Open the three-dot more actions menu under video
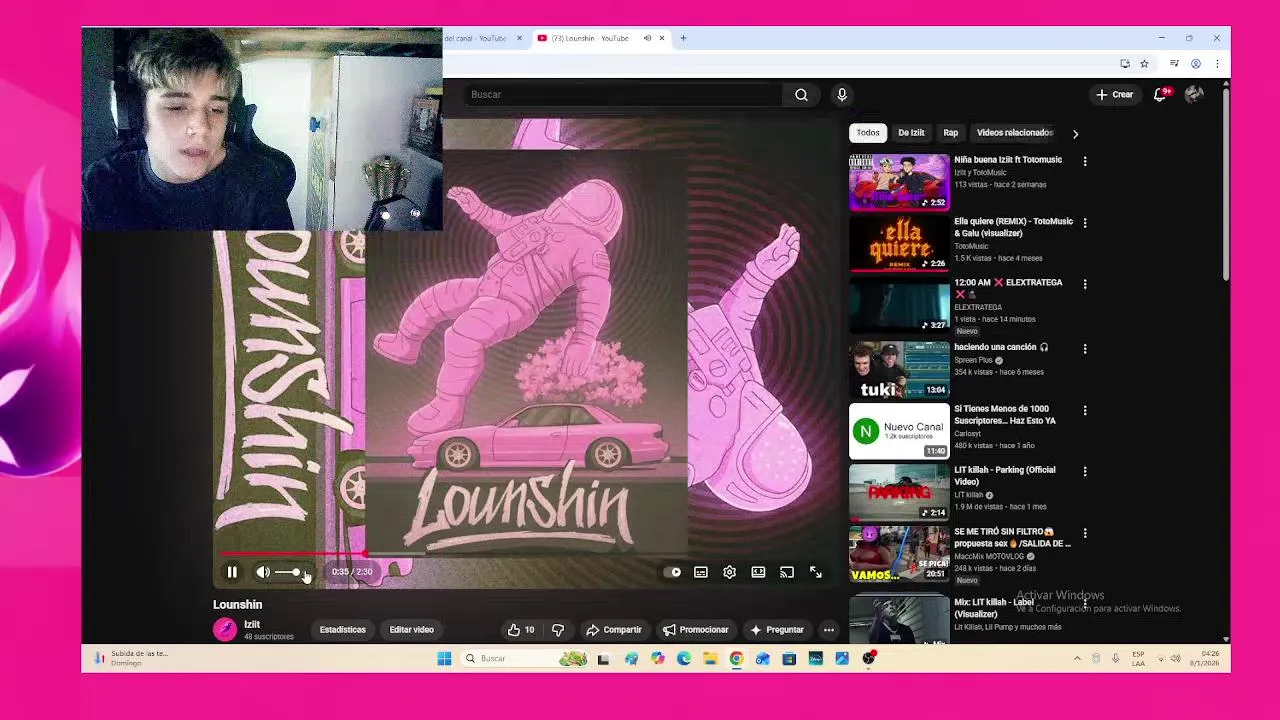 point(829,630)
